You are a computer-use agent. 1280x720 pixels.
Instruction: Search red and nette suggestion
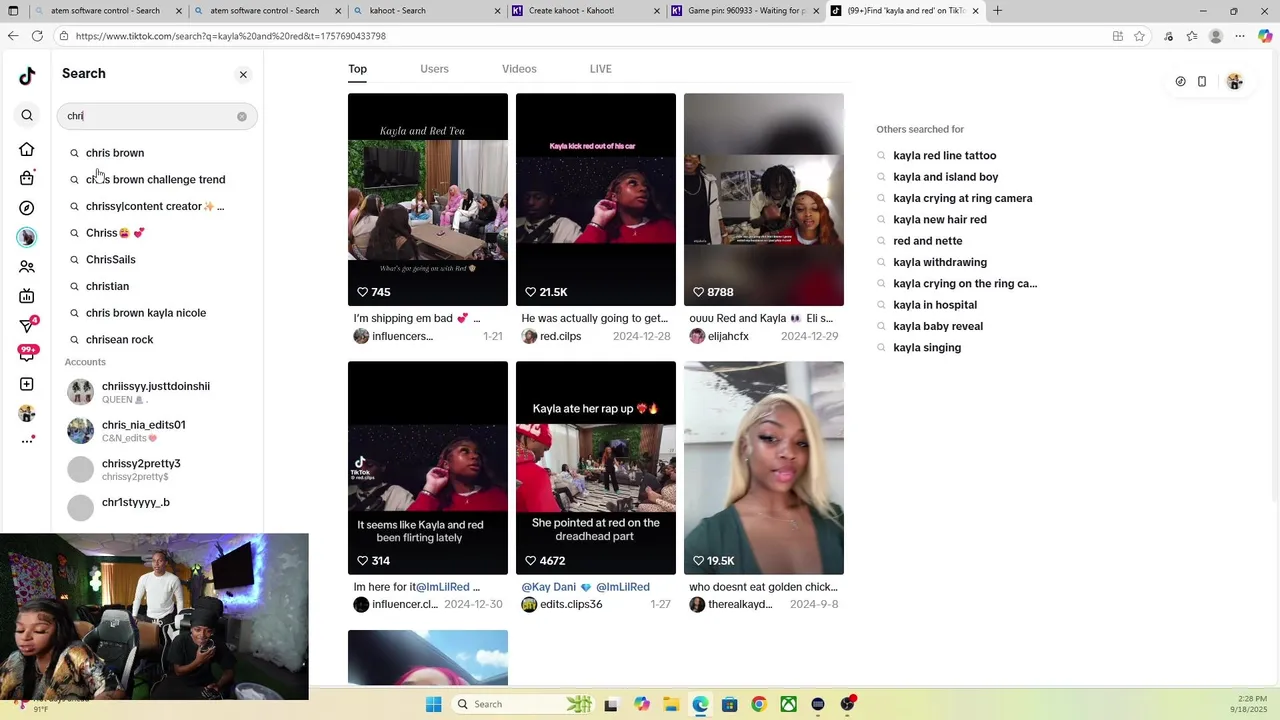click(x=928, y=241)
